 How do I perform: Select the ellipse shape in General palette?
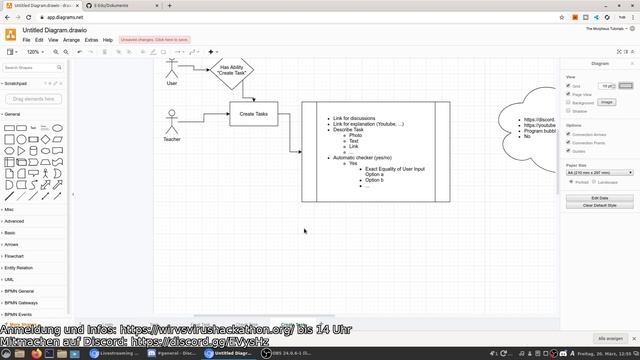point(58,128)
